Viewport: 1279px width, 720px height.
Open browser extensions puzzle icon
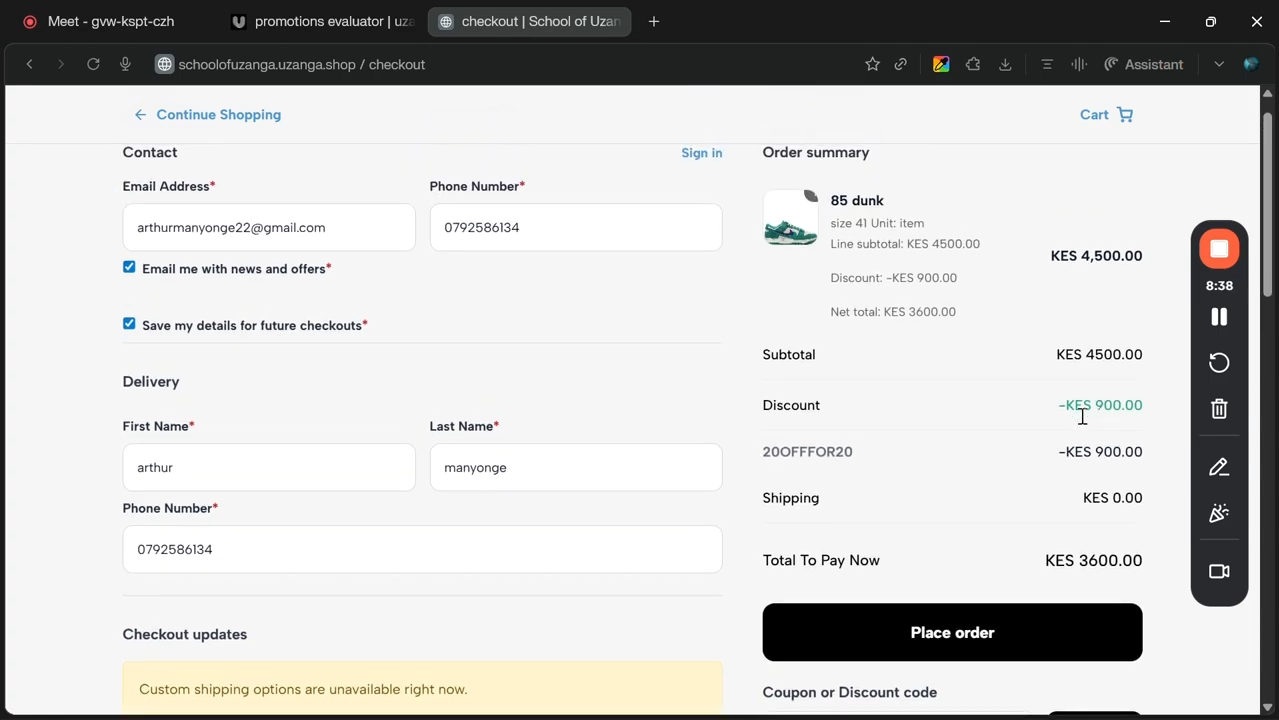[973, 64]
